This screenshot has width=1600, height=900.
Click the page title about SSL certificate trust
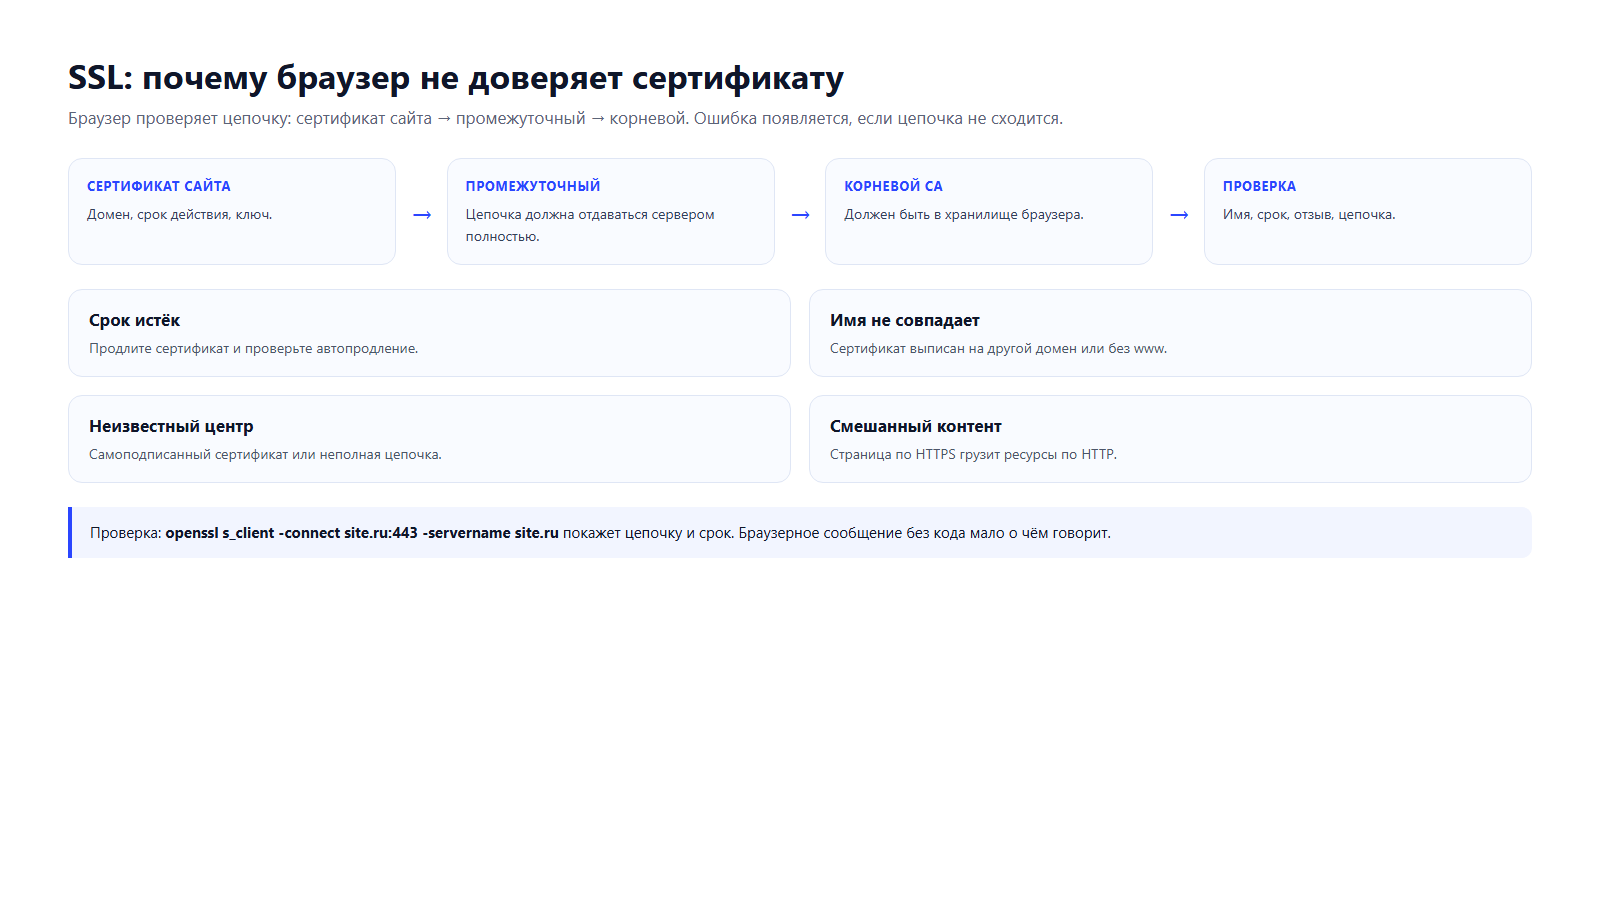pos(456,78)
